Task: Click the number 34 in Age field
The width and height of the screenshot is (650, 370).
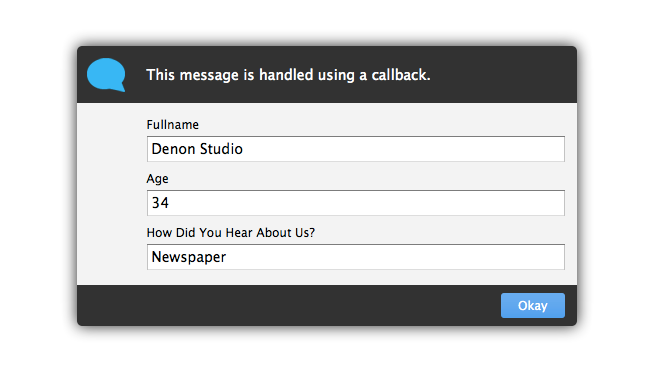Action: coord(160,203)
